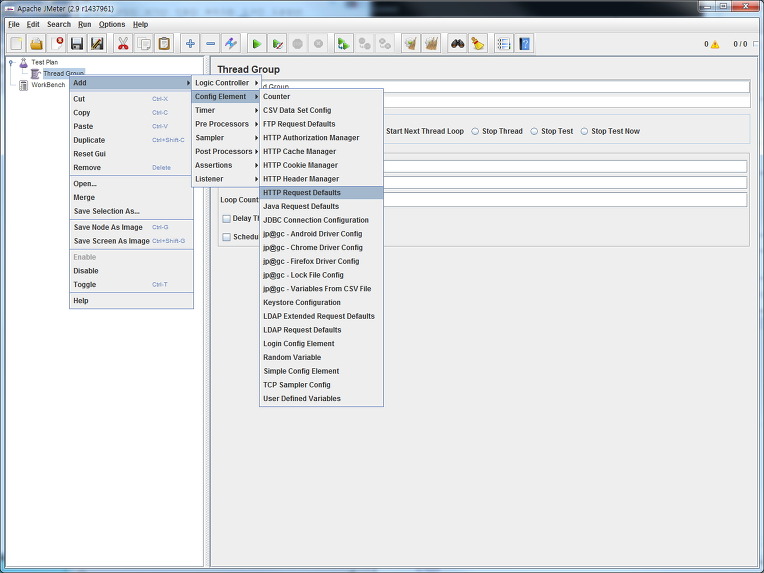764x573 pixels.
Task: Choose CSV Data Set Config
Action: [321, 111]
